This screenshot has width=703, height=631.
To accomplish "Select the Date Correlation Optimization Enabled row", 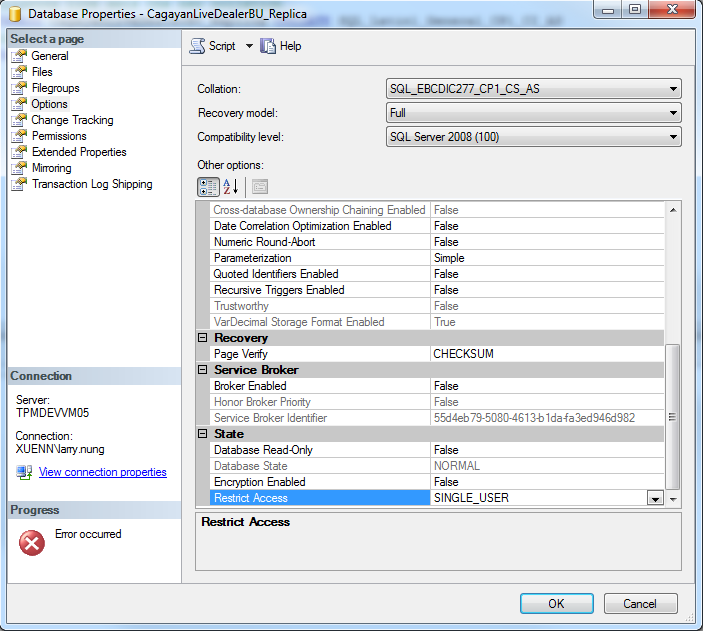I will [x=437, y=226].
